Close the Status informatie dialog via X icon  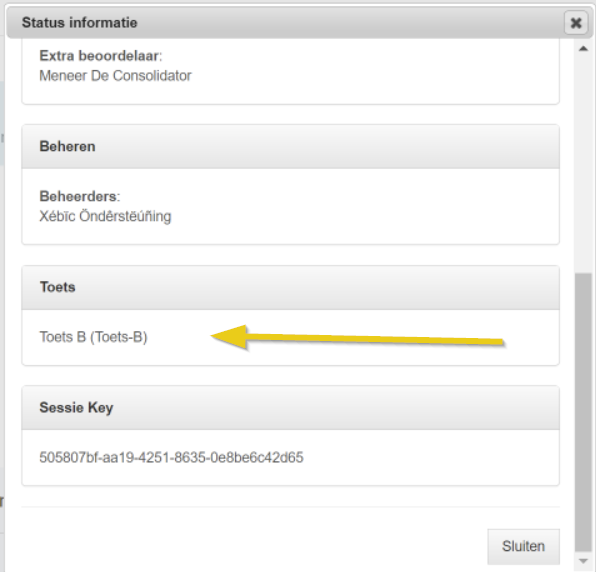point(575,23)
